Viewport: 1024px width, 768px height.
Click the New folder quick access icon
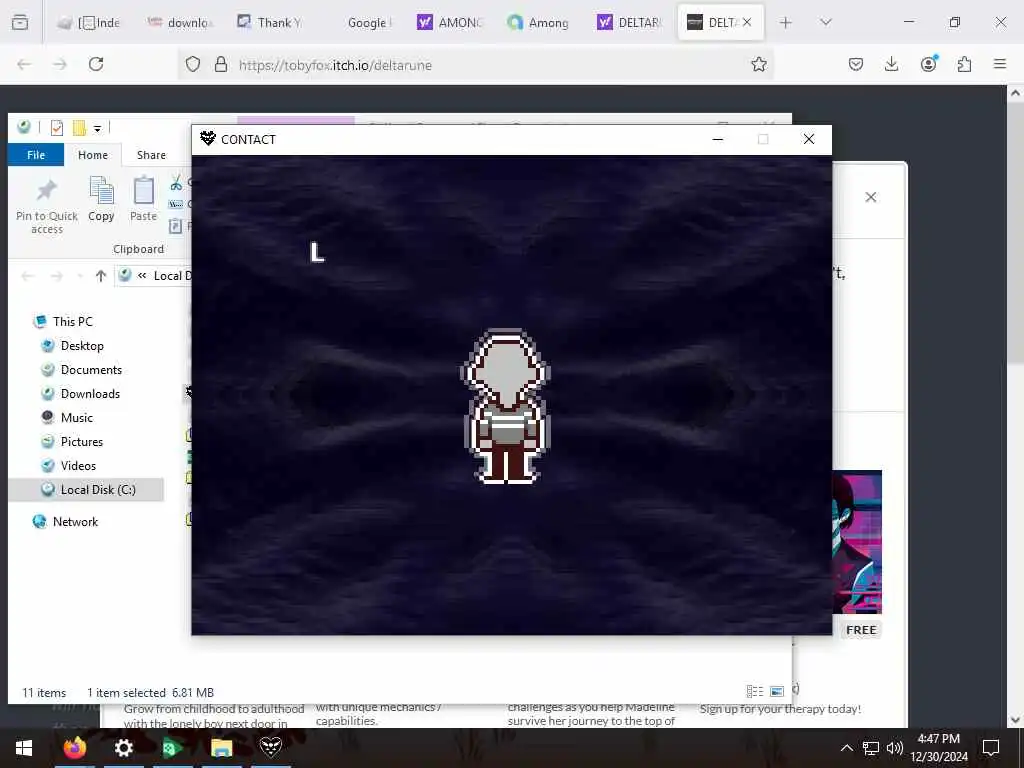[79, 127]
